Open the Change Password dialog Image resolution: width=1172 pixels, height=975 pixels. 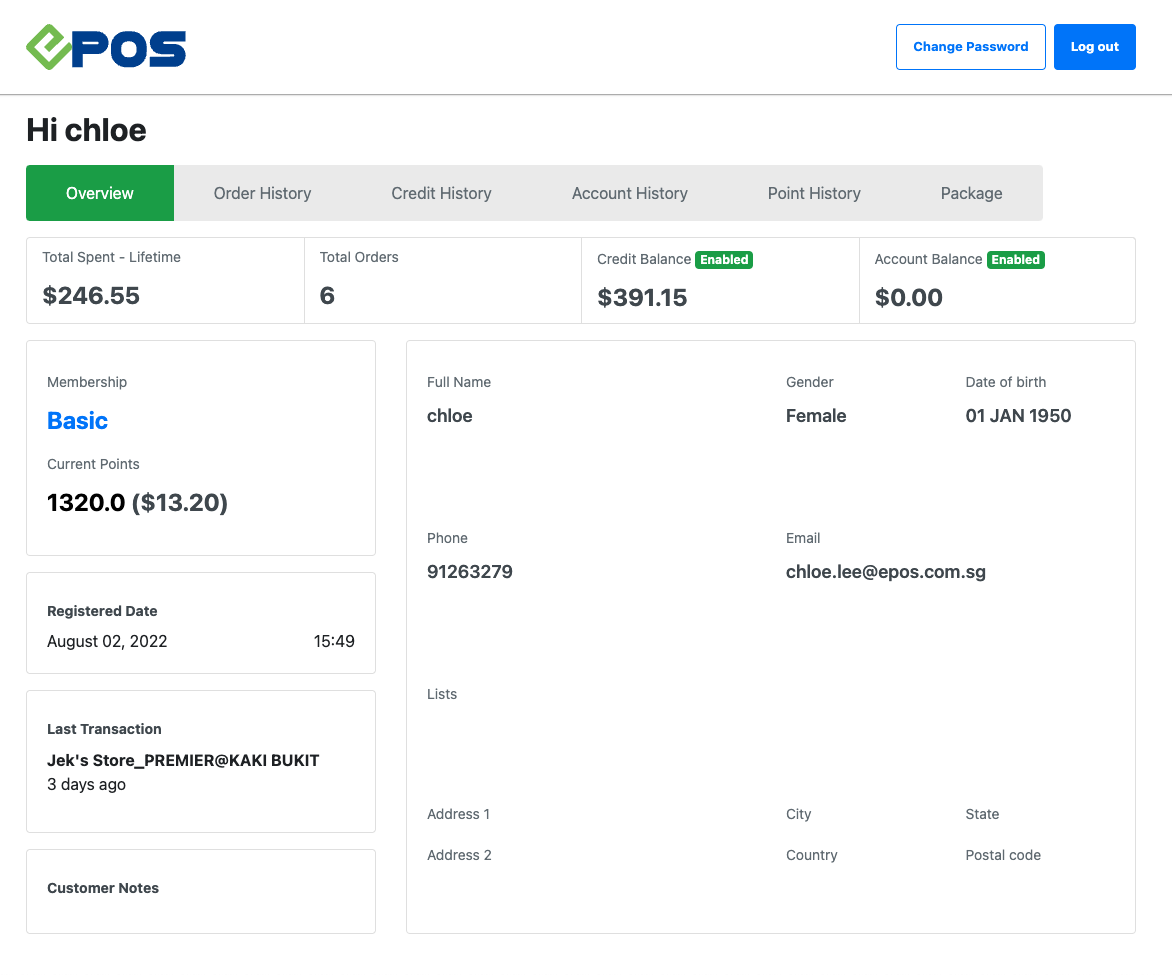click(970, 47)
